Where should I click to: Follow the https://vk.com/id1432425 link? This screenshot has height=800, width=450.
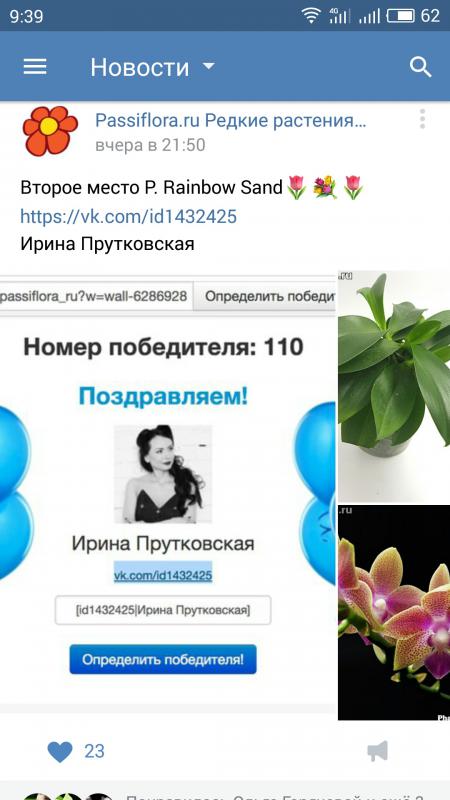pyautogui.click(x=129, y=216)
